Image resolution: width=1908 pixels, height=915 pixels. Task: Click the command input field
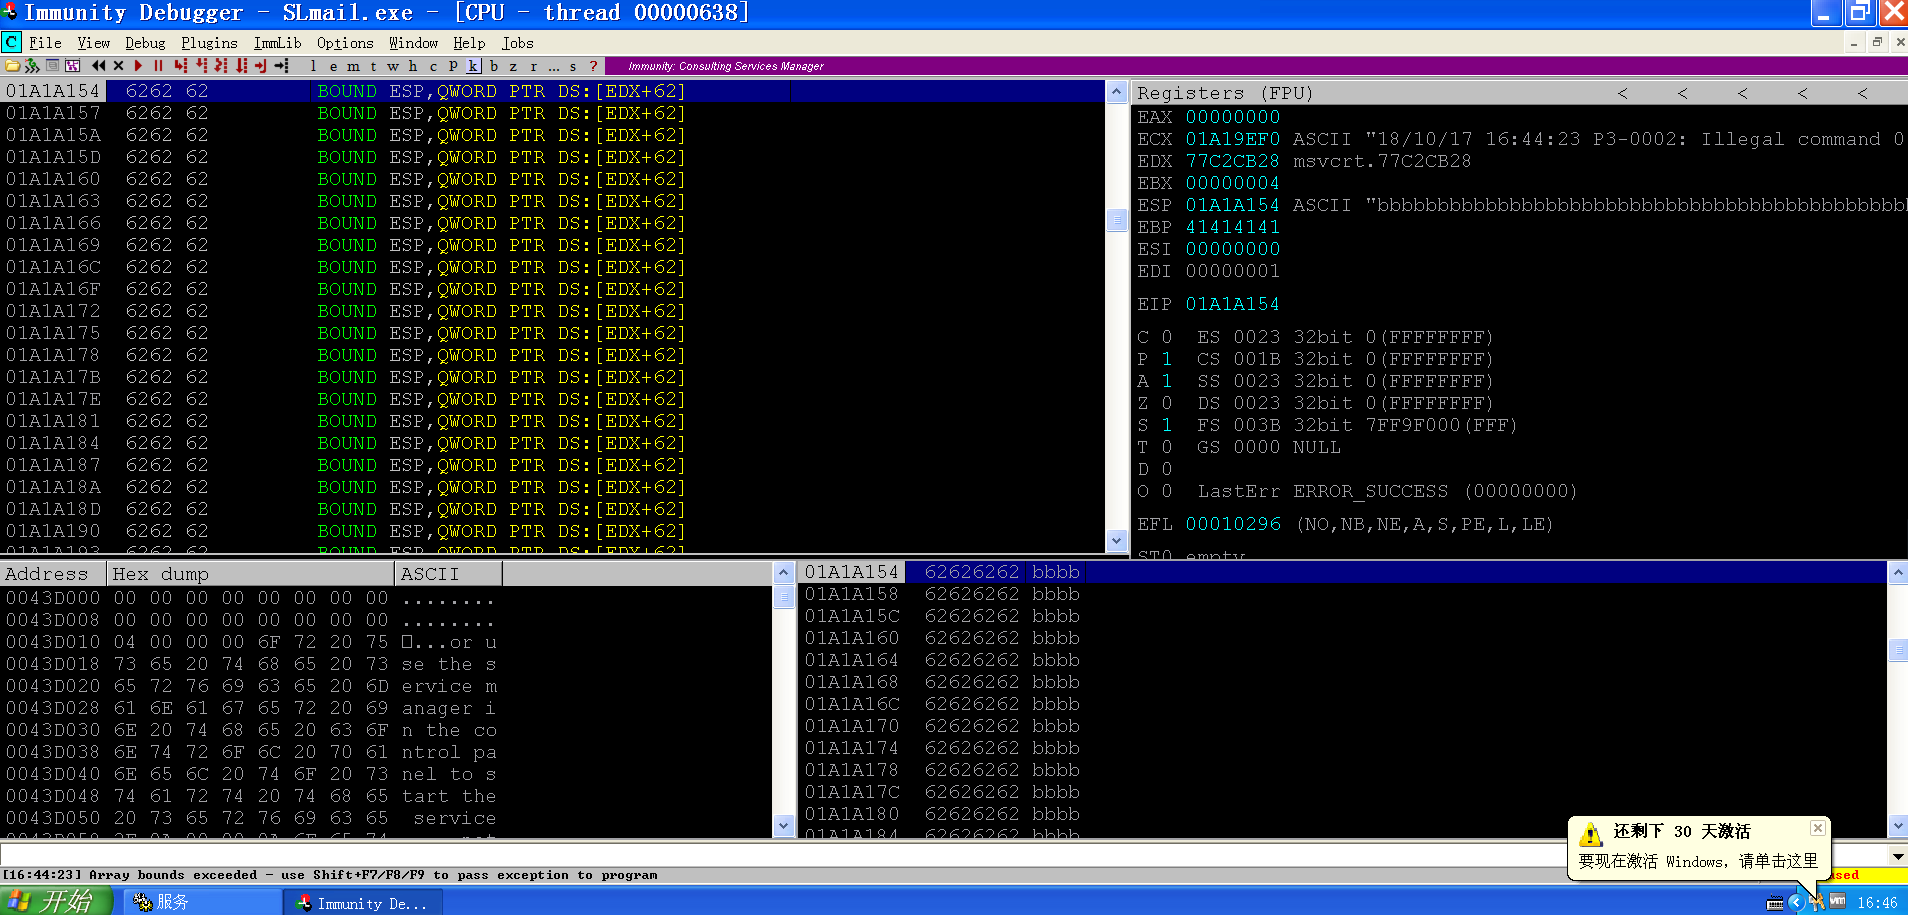tap(944, 856)
